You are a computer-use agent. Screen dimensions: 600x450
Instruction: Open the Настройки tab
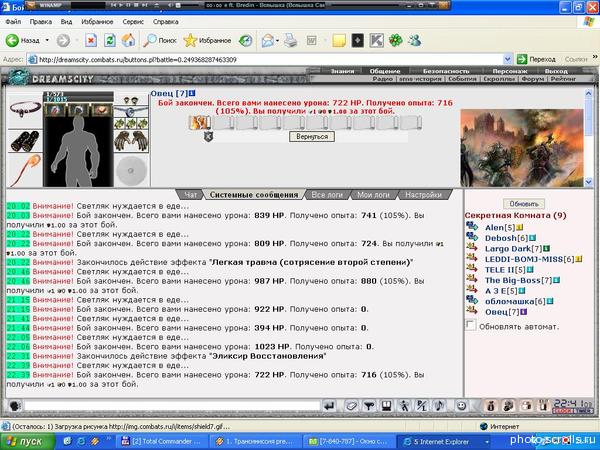point(423,195)
